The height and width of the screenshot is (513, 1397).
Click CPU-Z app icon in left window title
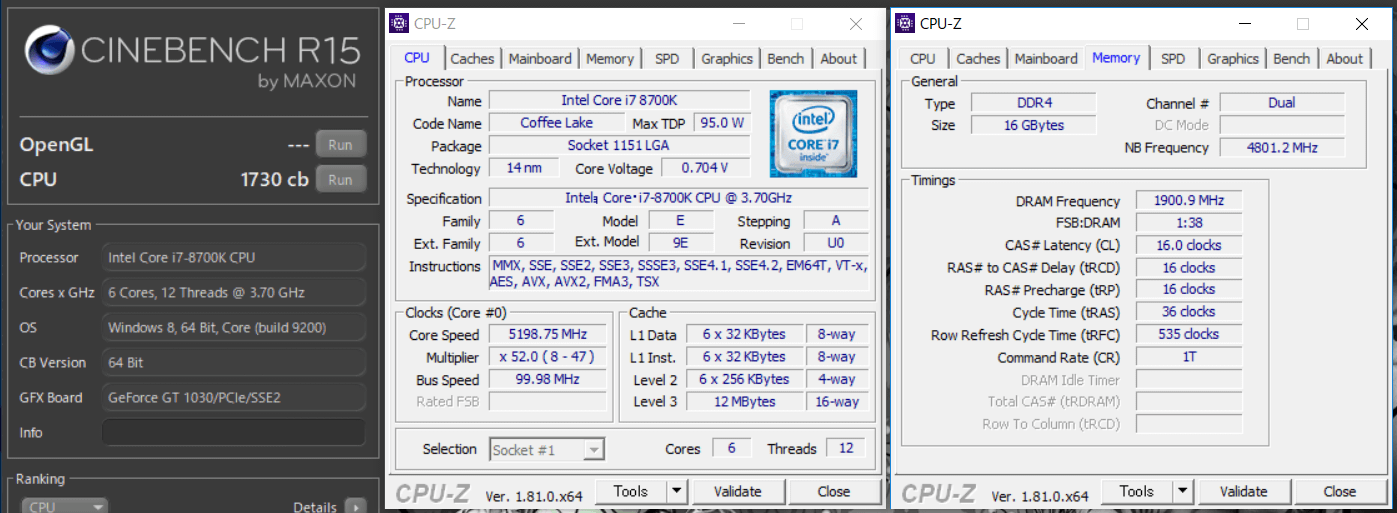pos(399,23)
